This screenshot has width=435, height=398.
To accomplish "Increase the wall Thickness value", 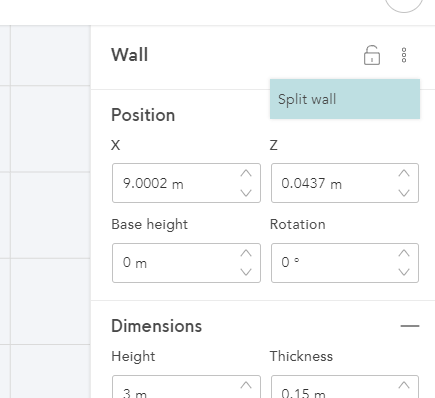I will 404,385.
